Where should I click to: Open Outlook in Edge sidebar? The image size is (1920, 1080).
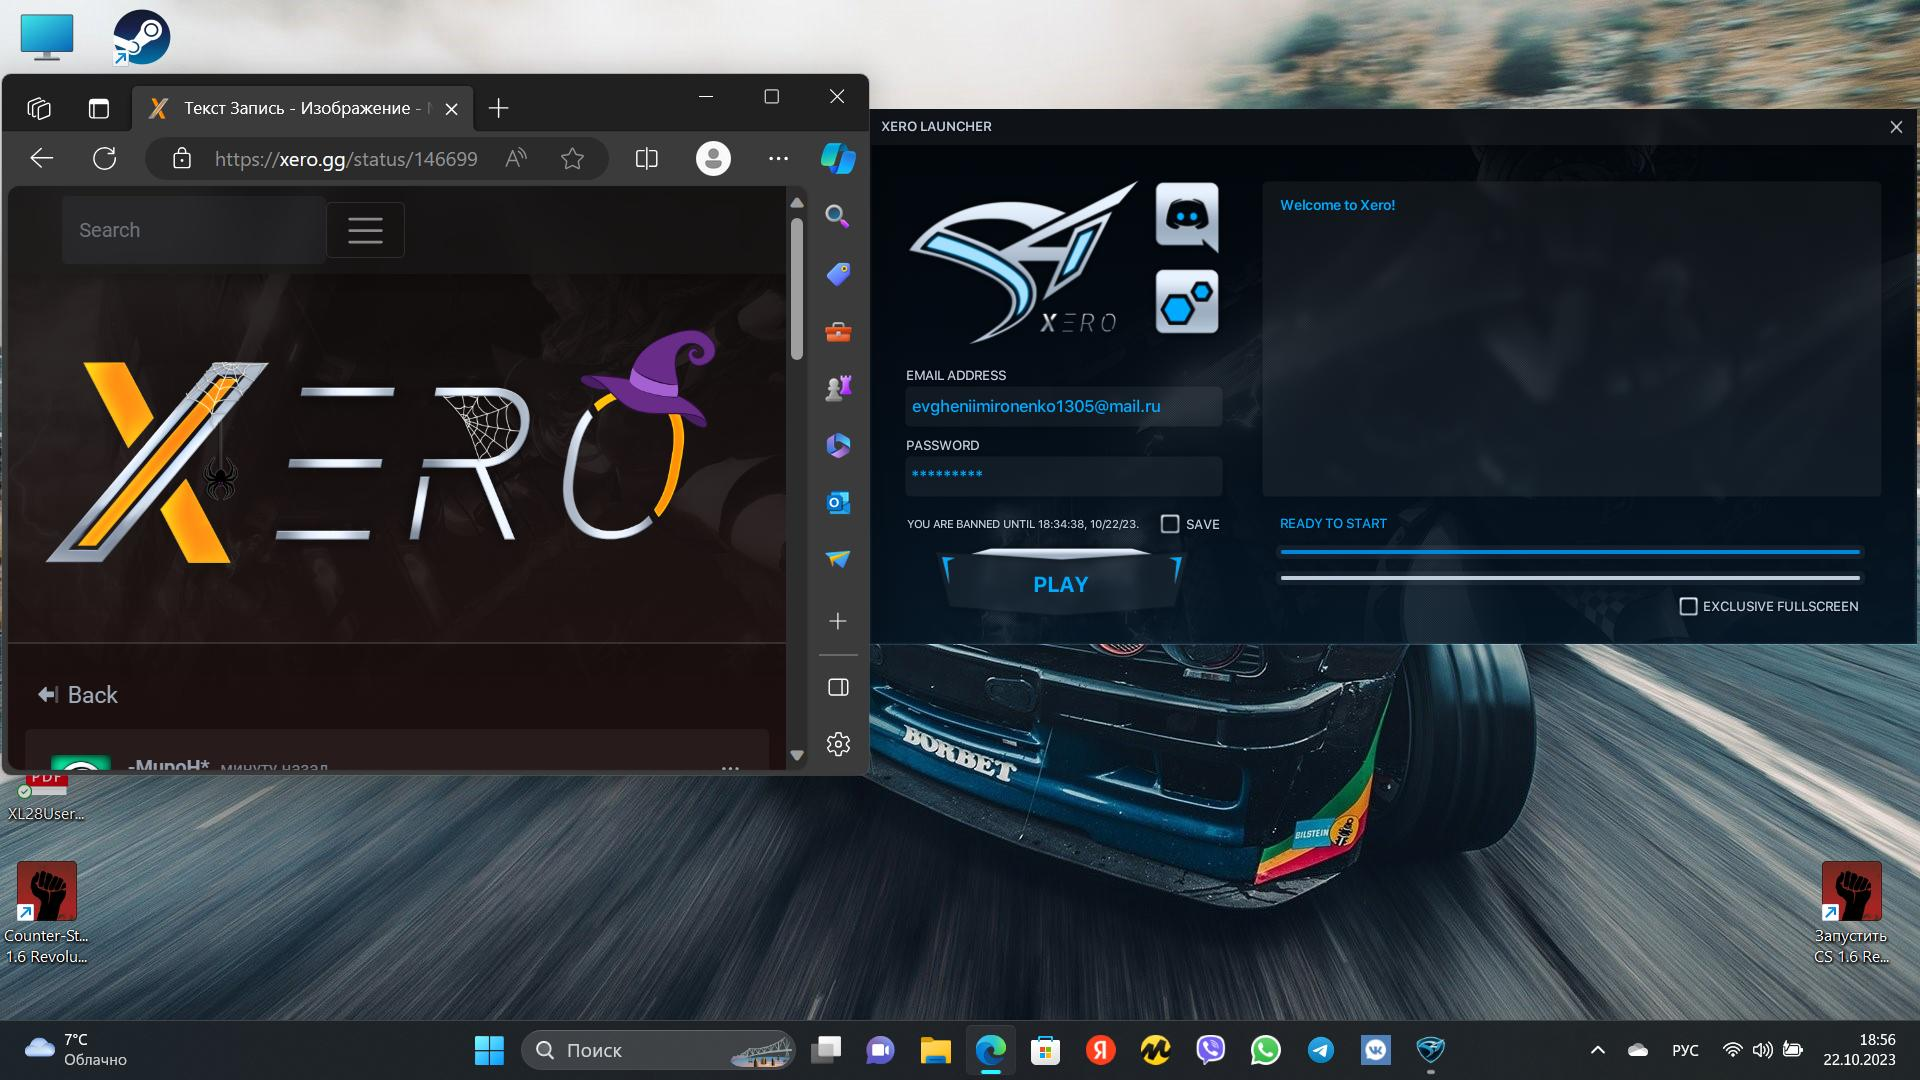[x=838, y=502]
